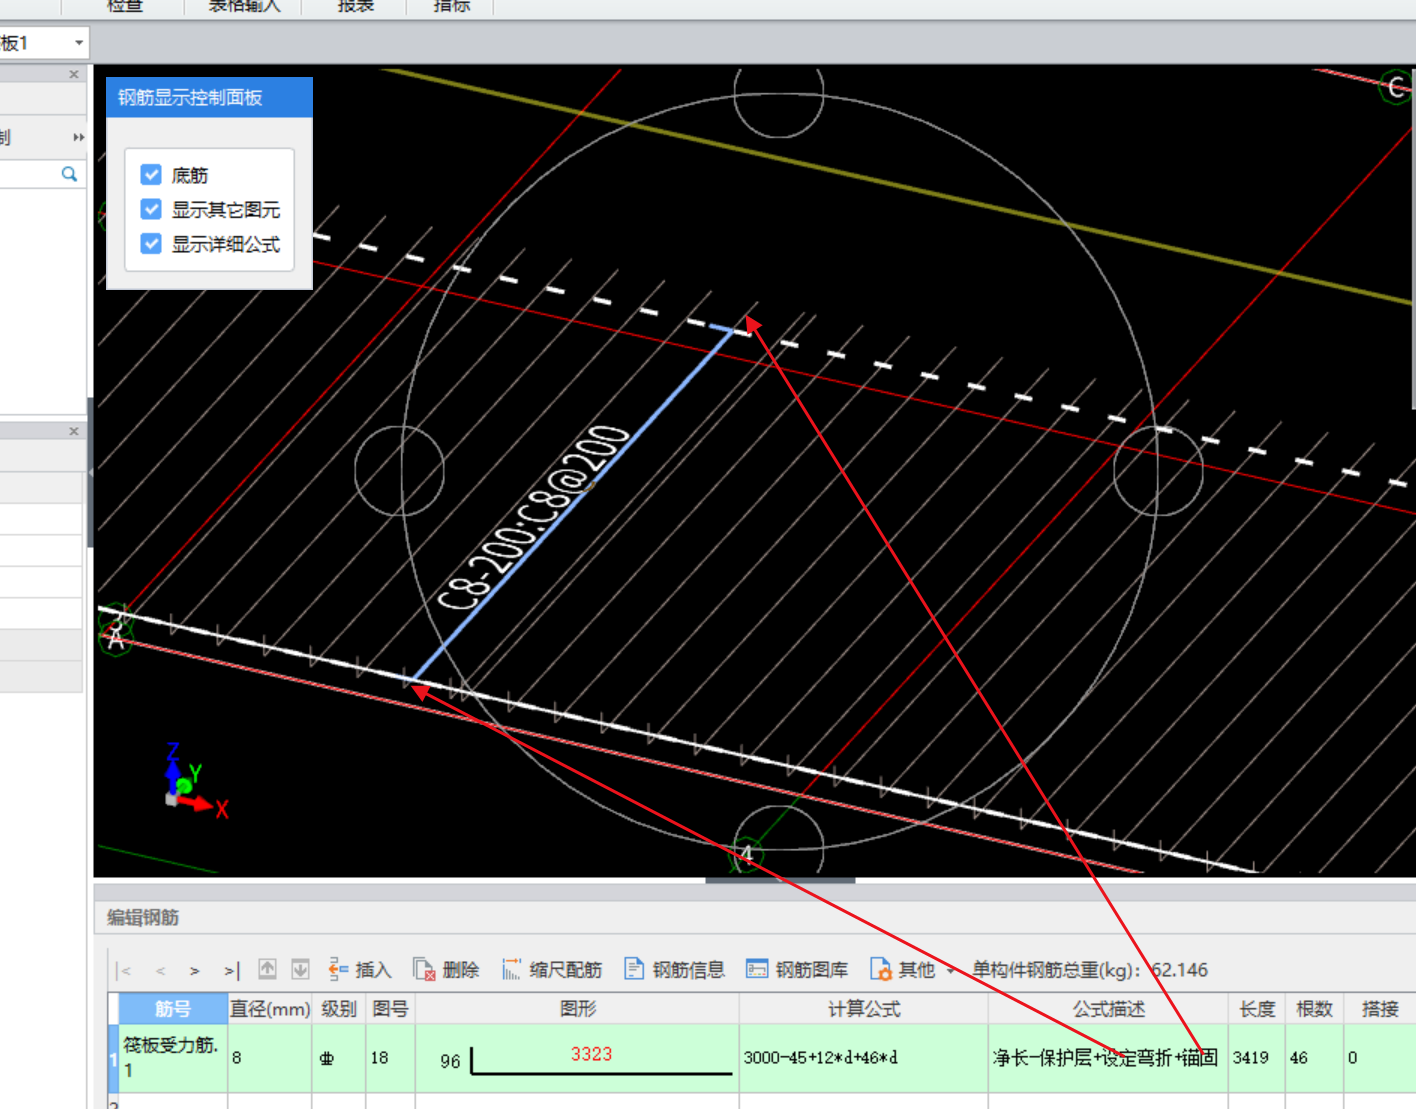Select the 计算公式 column header
The image size is (1416, 1109).
[864, 1009]
